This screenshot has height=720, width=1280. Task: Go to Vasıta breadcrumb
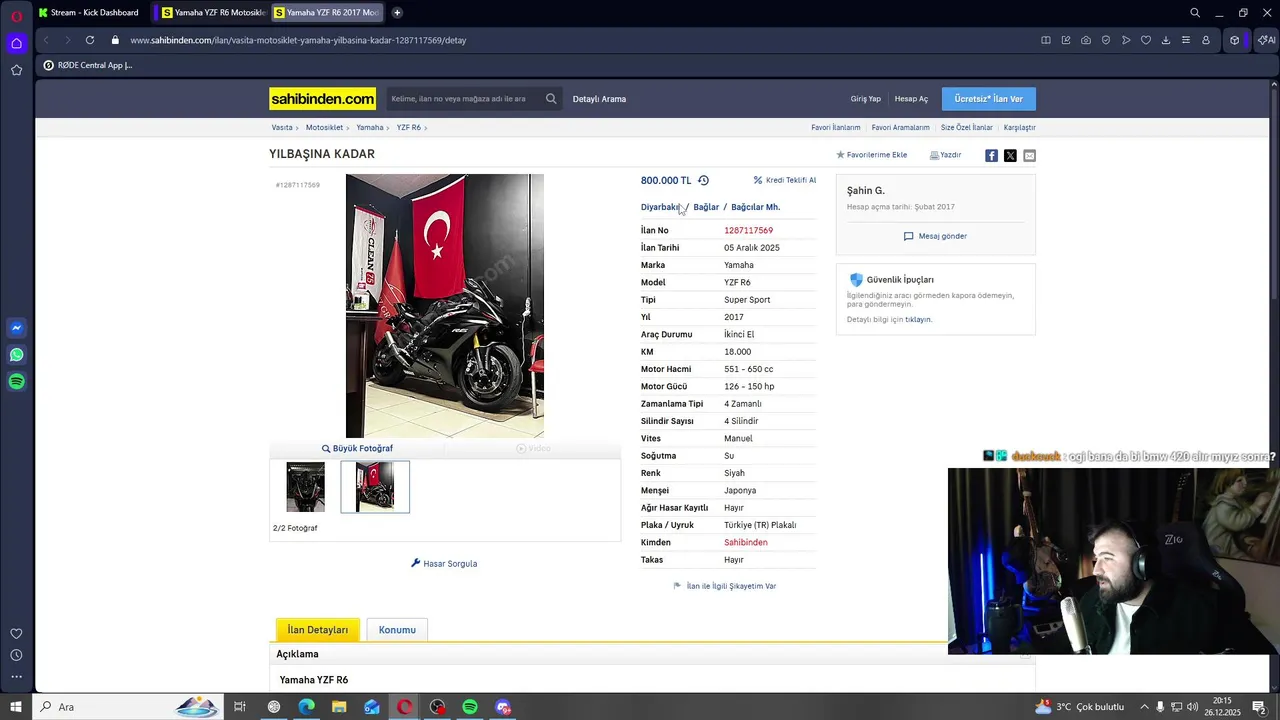(x=282, y=128)
